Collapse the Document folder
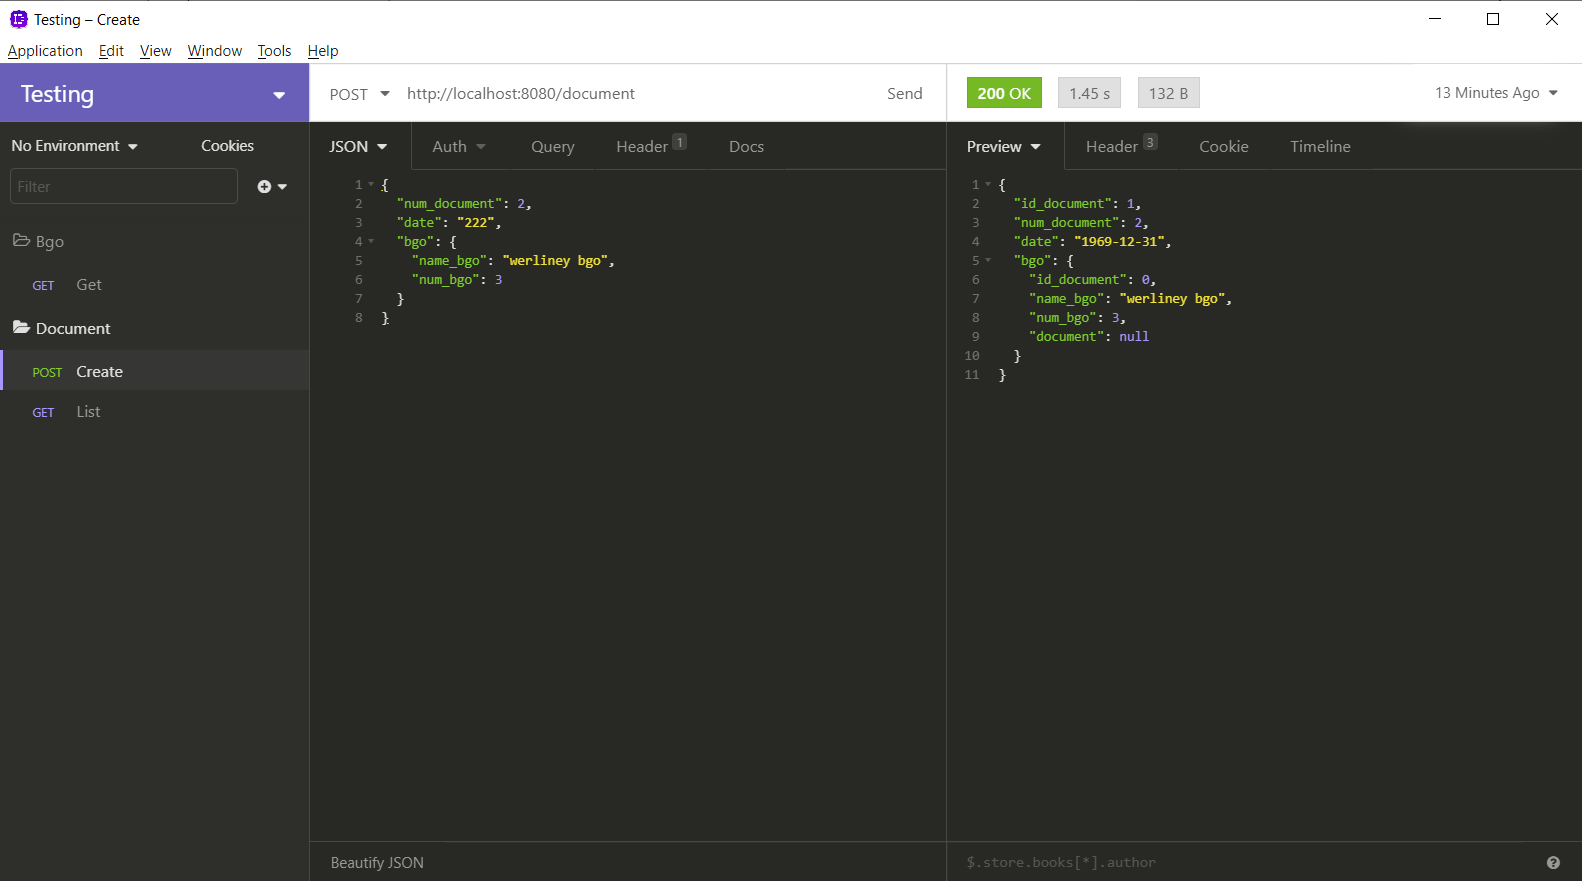1582x881 pixels. pos(61,328)
